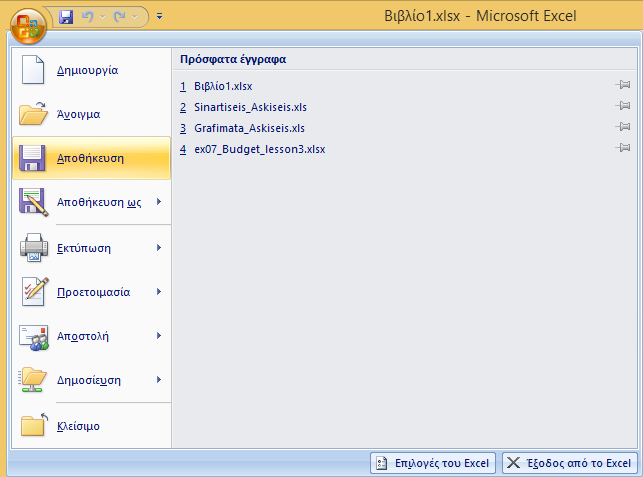Viewport: 643px width, 477px height.
Task: Click the Έξοδος από το Excel button
Action: pos(570,463)
